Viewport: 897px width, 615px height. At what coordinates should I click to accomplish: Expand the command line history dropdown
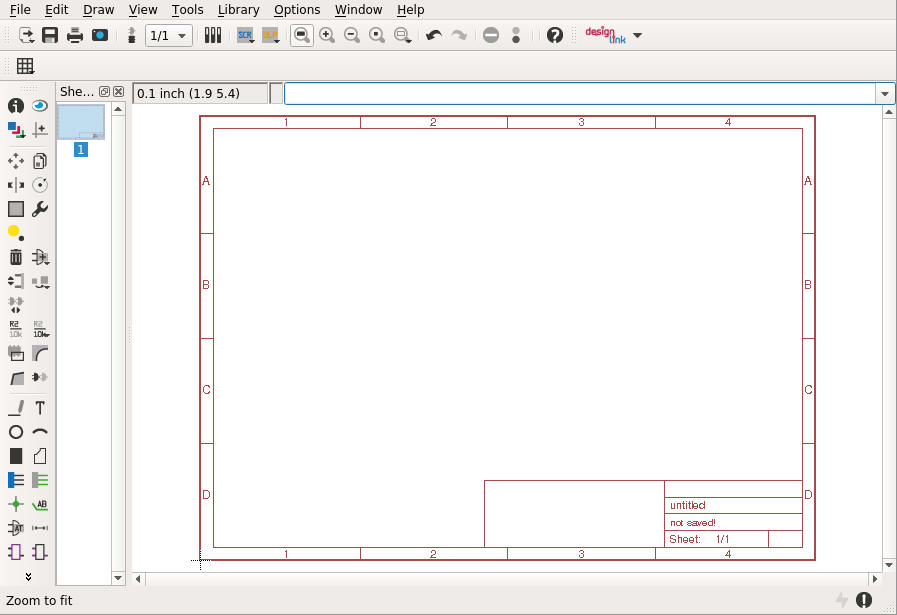884,93
